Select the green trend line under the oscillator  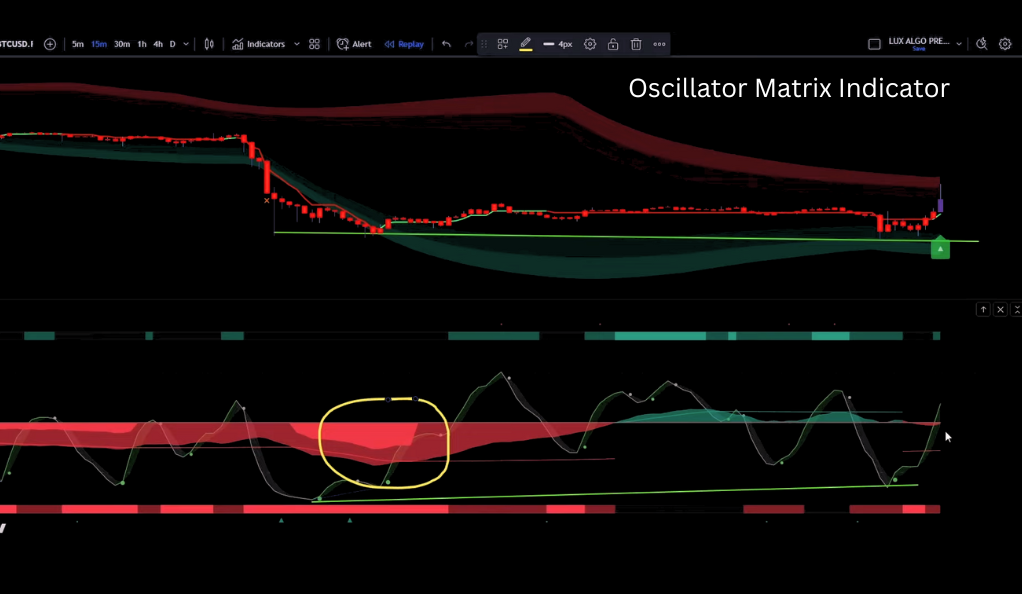coord(615,493)
